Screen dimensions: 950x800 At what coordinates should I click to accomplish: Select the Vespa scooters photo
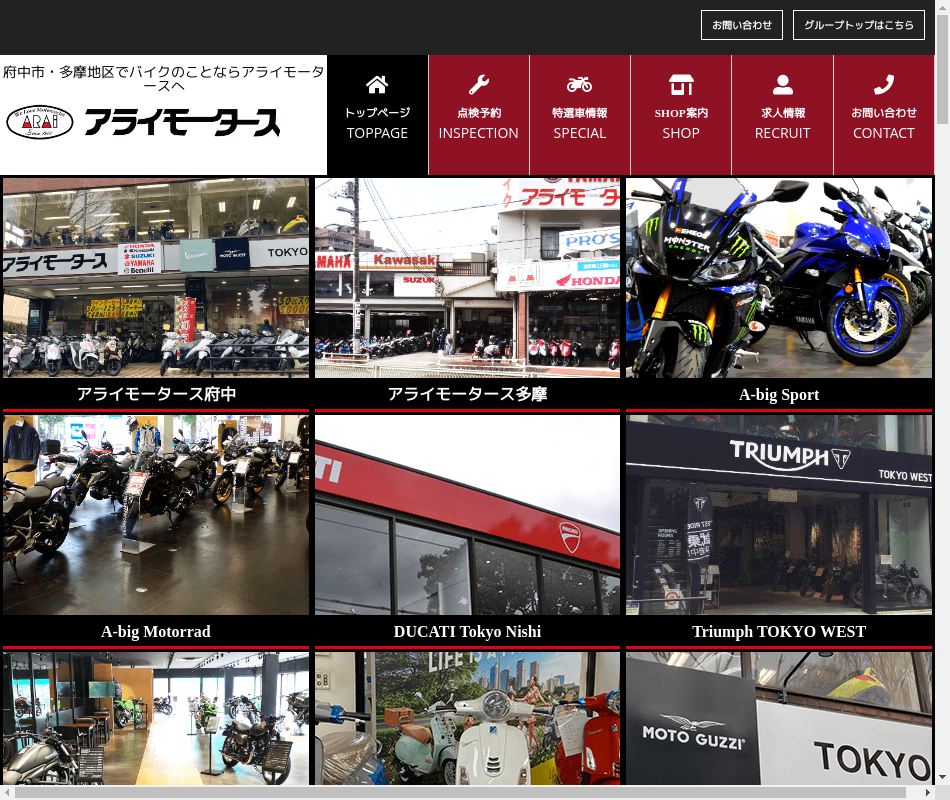point(468,719)
